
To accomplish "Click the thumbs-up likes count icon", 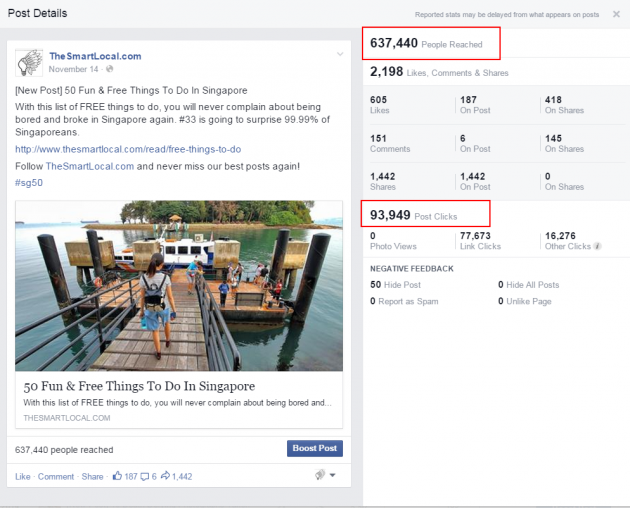I will coord(118,476).
